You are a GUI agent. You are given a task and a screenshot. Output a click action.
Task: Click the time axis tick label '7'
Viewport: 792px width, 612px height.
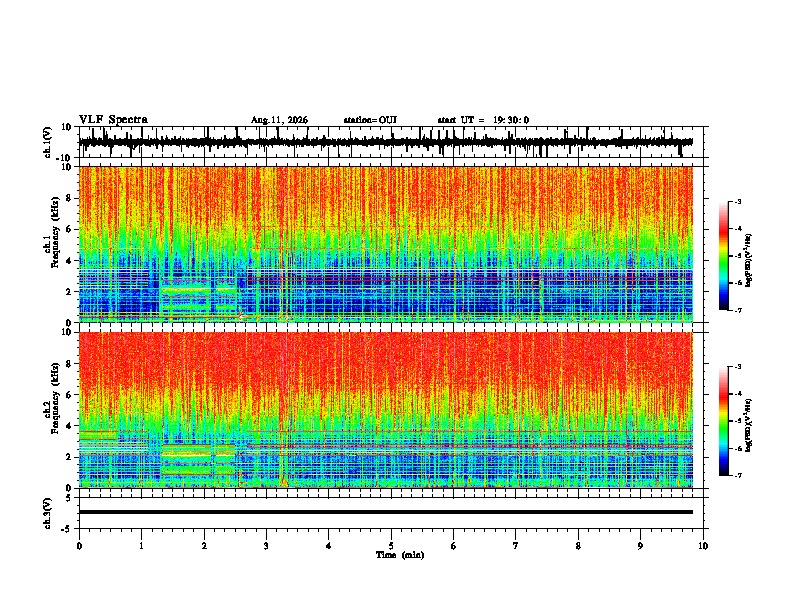pos(516,546)
